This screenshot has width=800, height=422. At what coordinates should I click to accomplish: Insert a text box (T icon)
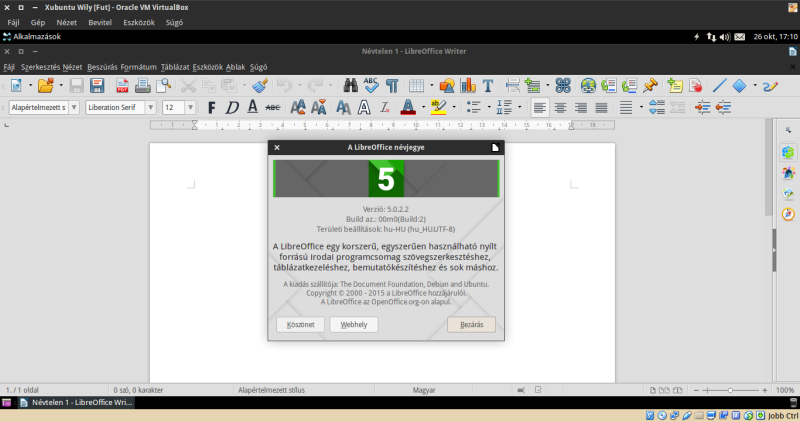pyautogui.click(x=488, y=85)
